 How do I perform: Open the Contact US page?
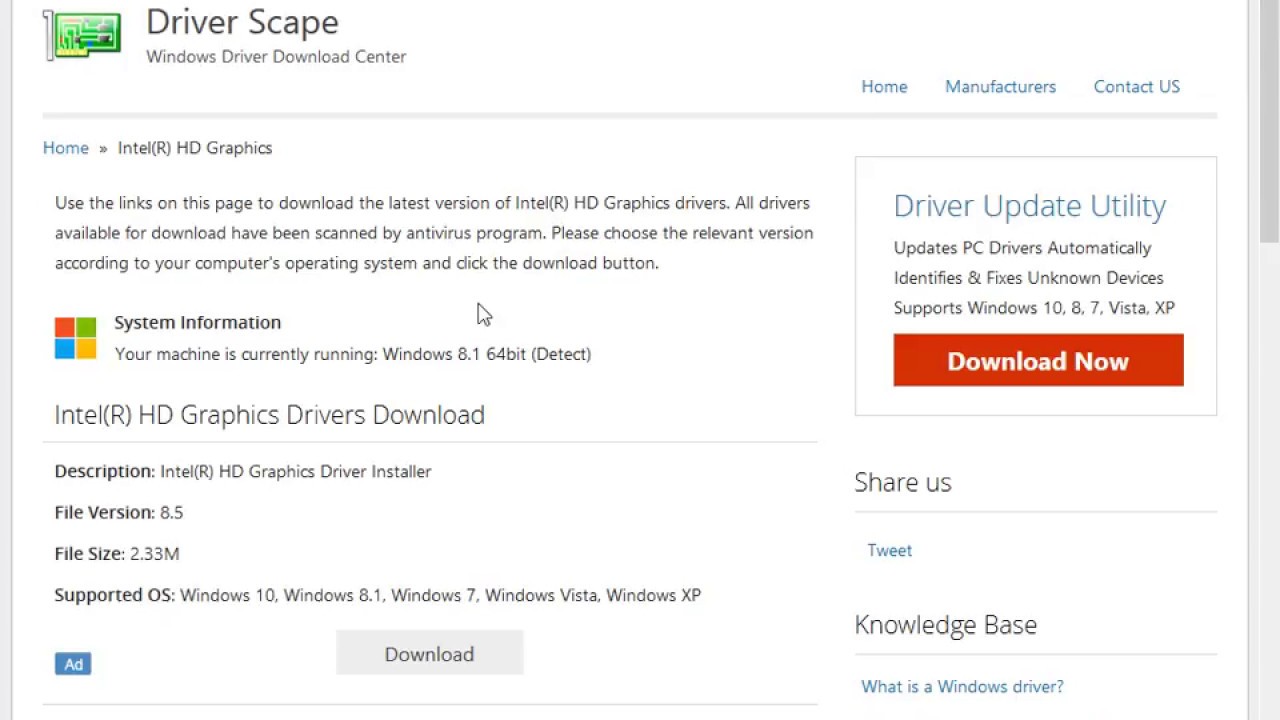(x=1136, y=87)
